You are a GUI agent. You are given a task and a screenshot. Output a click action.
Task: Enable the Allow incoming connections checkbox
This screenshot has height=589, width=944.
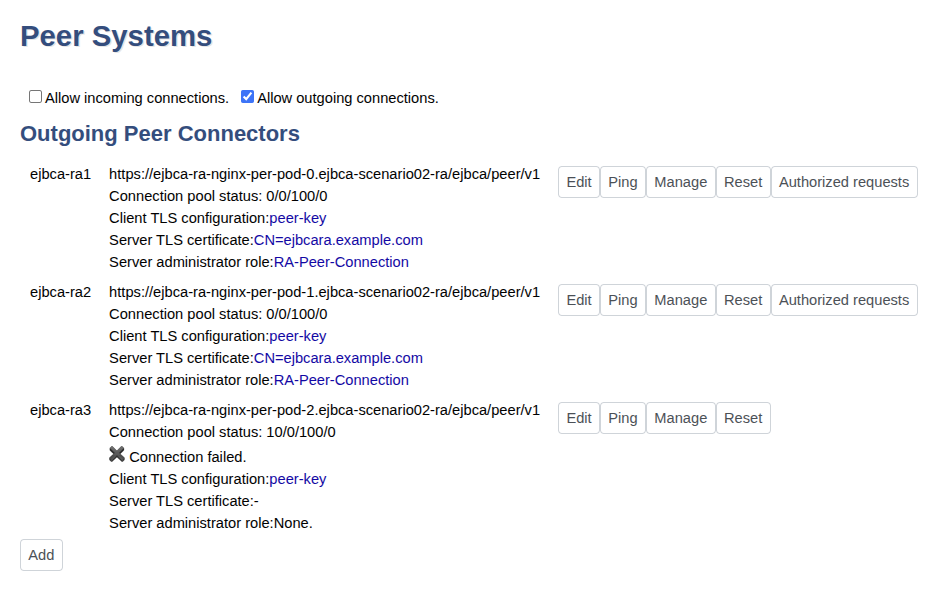click(36, 97)
